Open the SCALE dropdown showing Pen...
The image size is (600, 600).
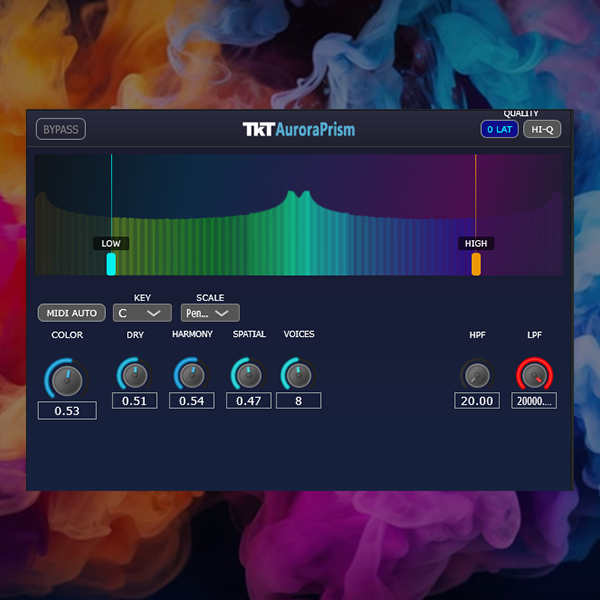(x=210, y=313)
